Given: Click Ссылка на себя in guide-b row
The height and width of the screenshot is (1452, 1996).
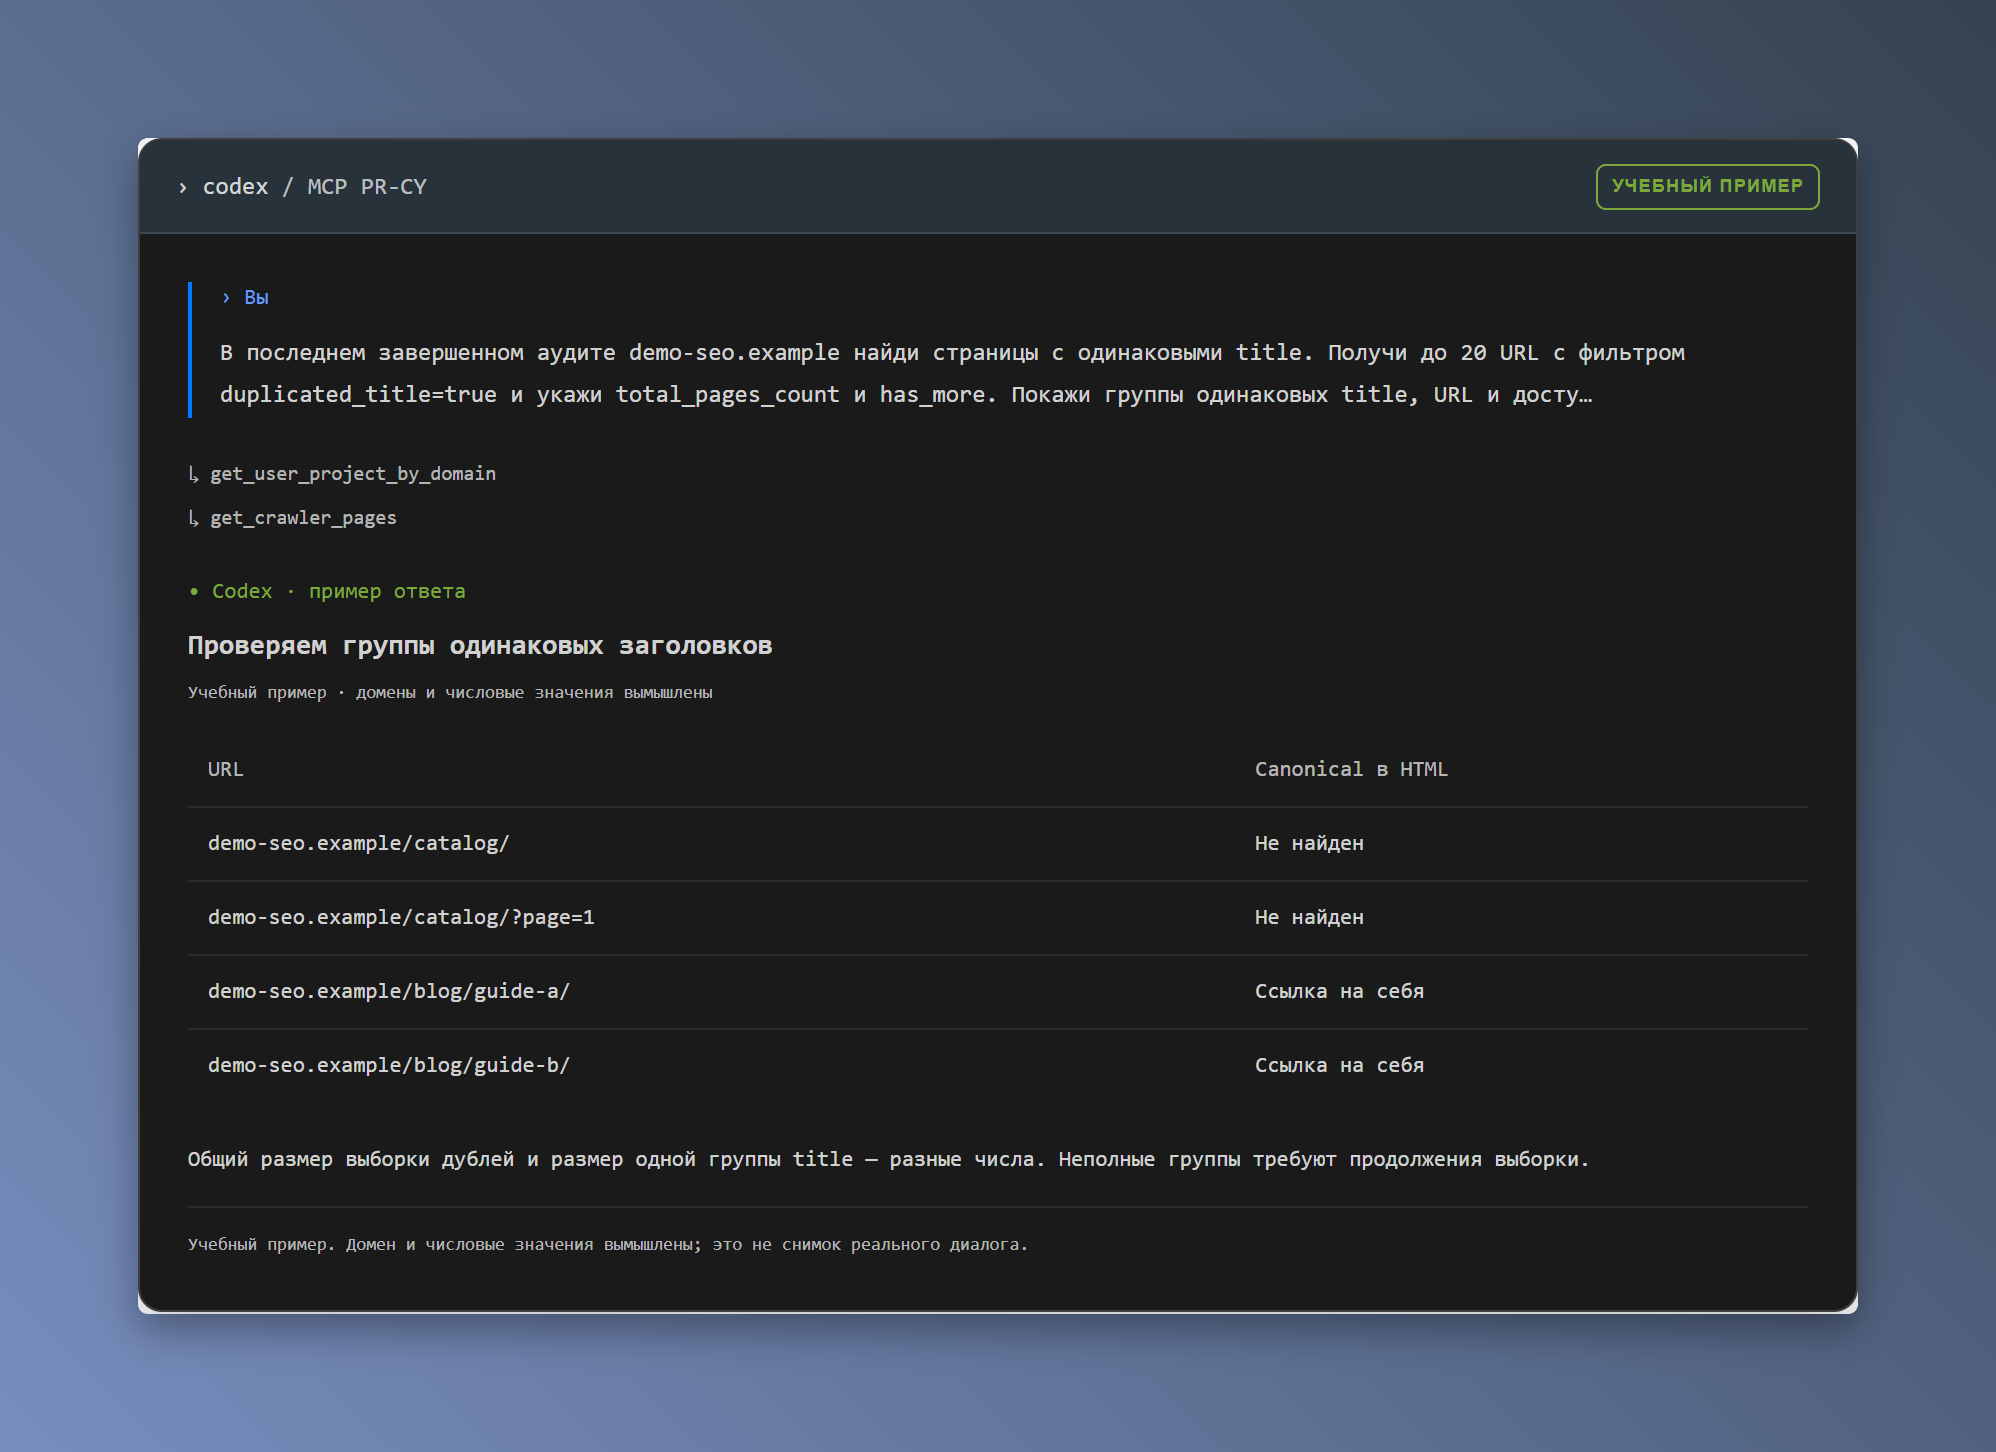Looking at the screenshot, I should (x=1339, y=1066).
